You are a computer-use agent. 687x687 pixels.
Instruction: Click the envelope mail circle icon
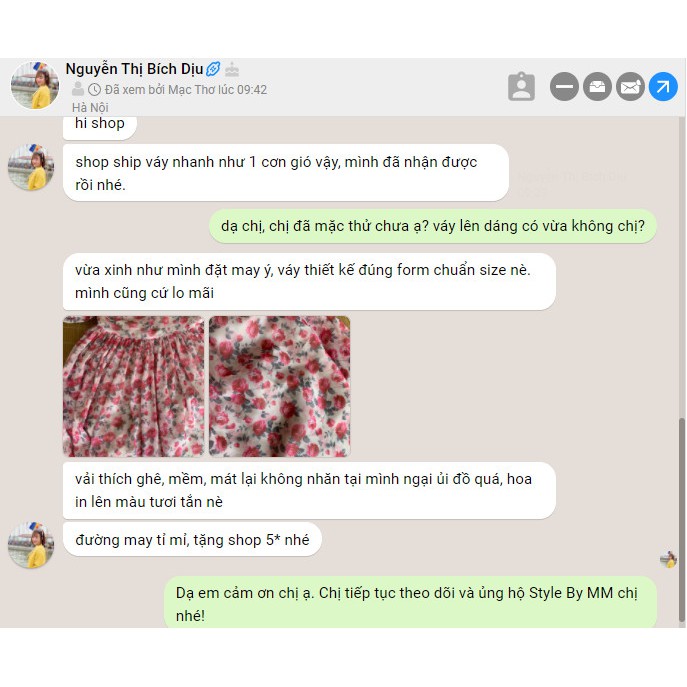[x=630, y=86]
